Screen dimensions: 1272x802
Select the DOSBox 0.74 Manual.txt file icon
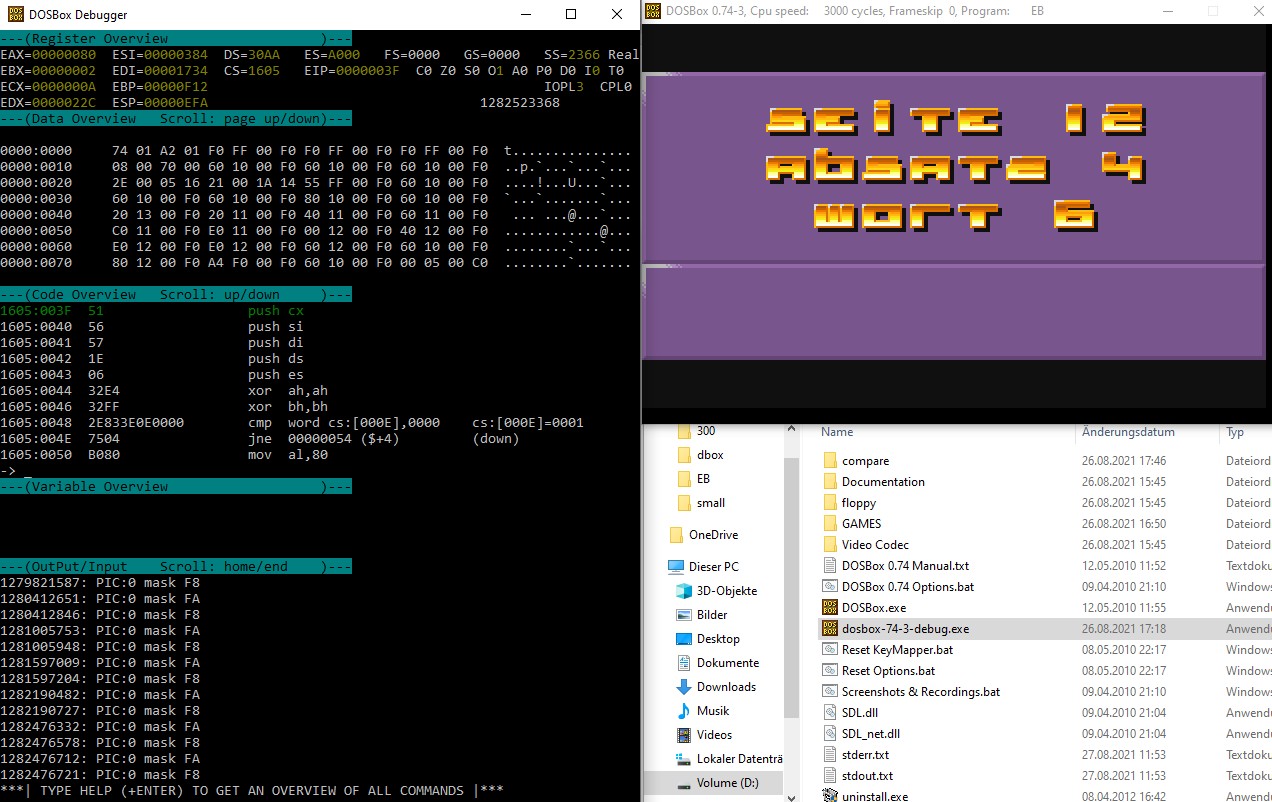pyautogui.click(x=829, y=566)
